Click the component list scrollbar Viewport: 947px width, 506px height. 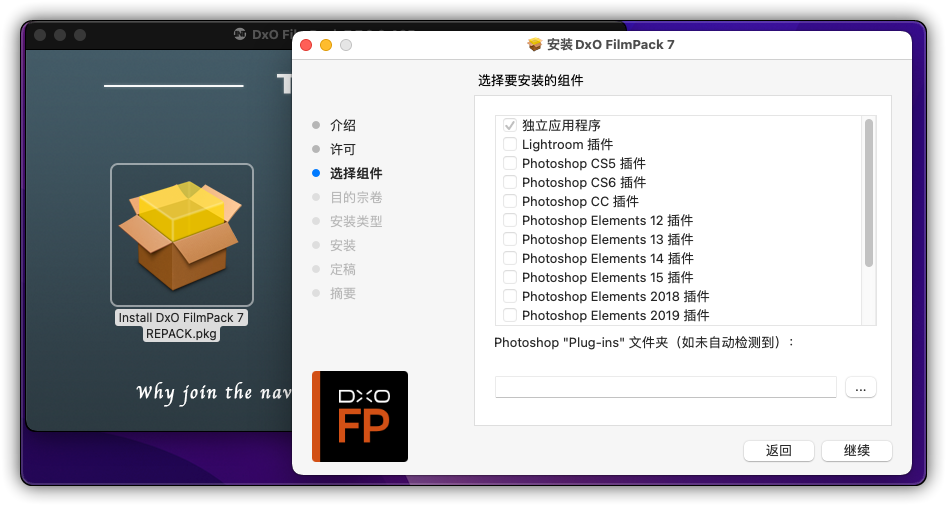click(x=868, y=193)
